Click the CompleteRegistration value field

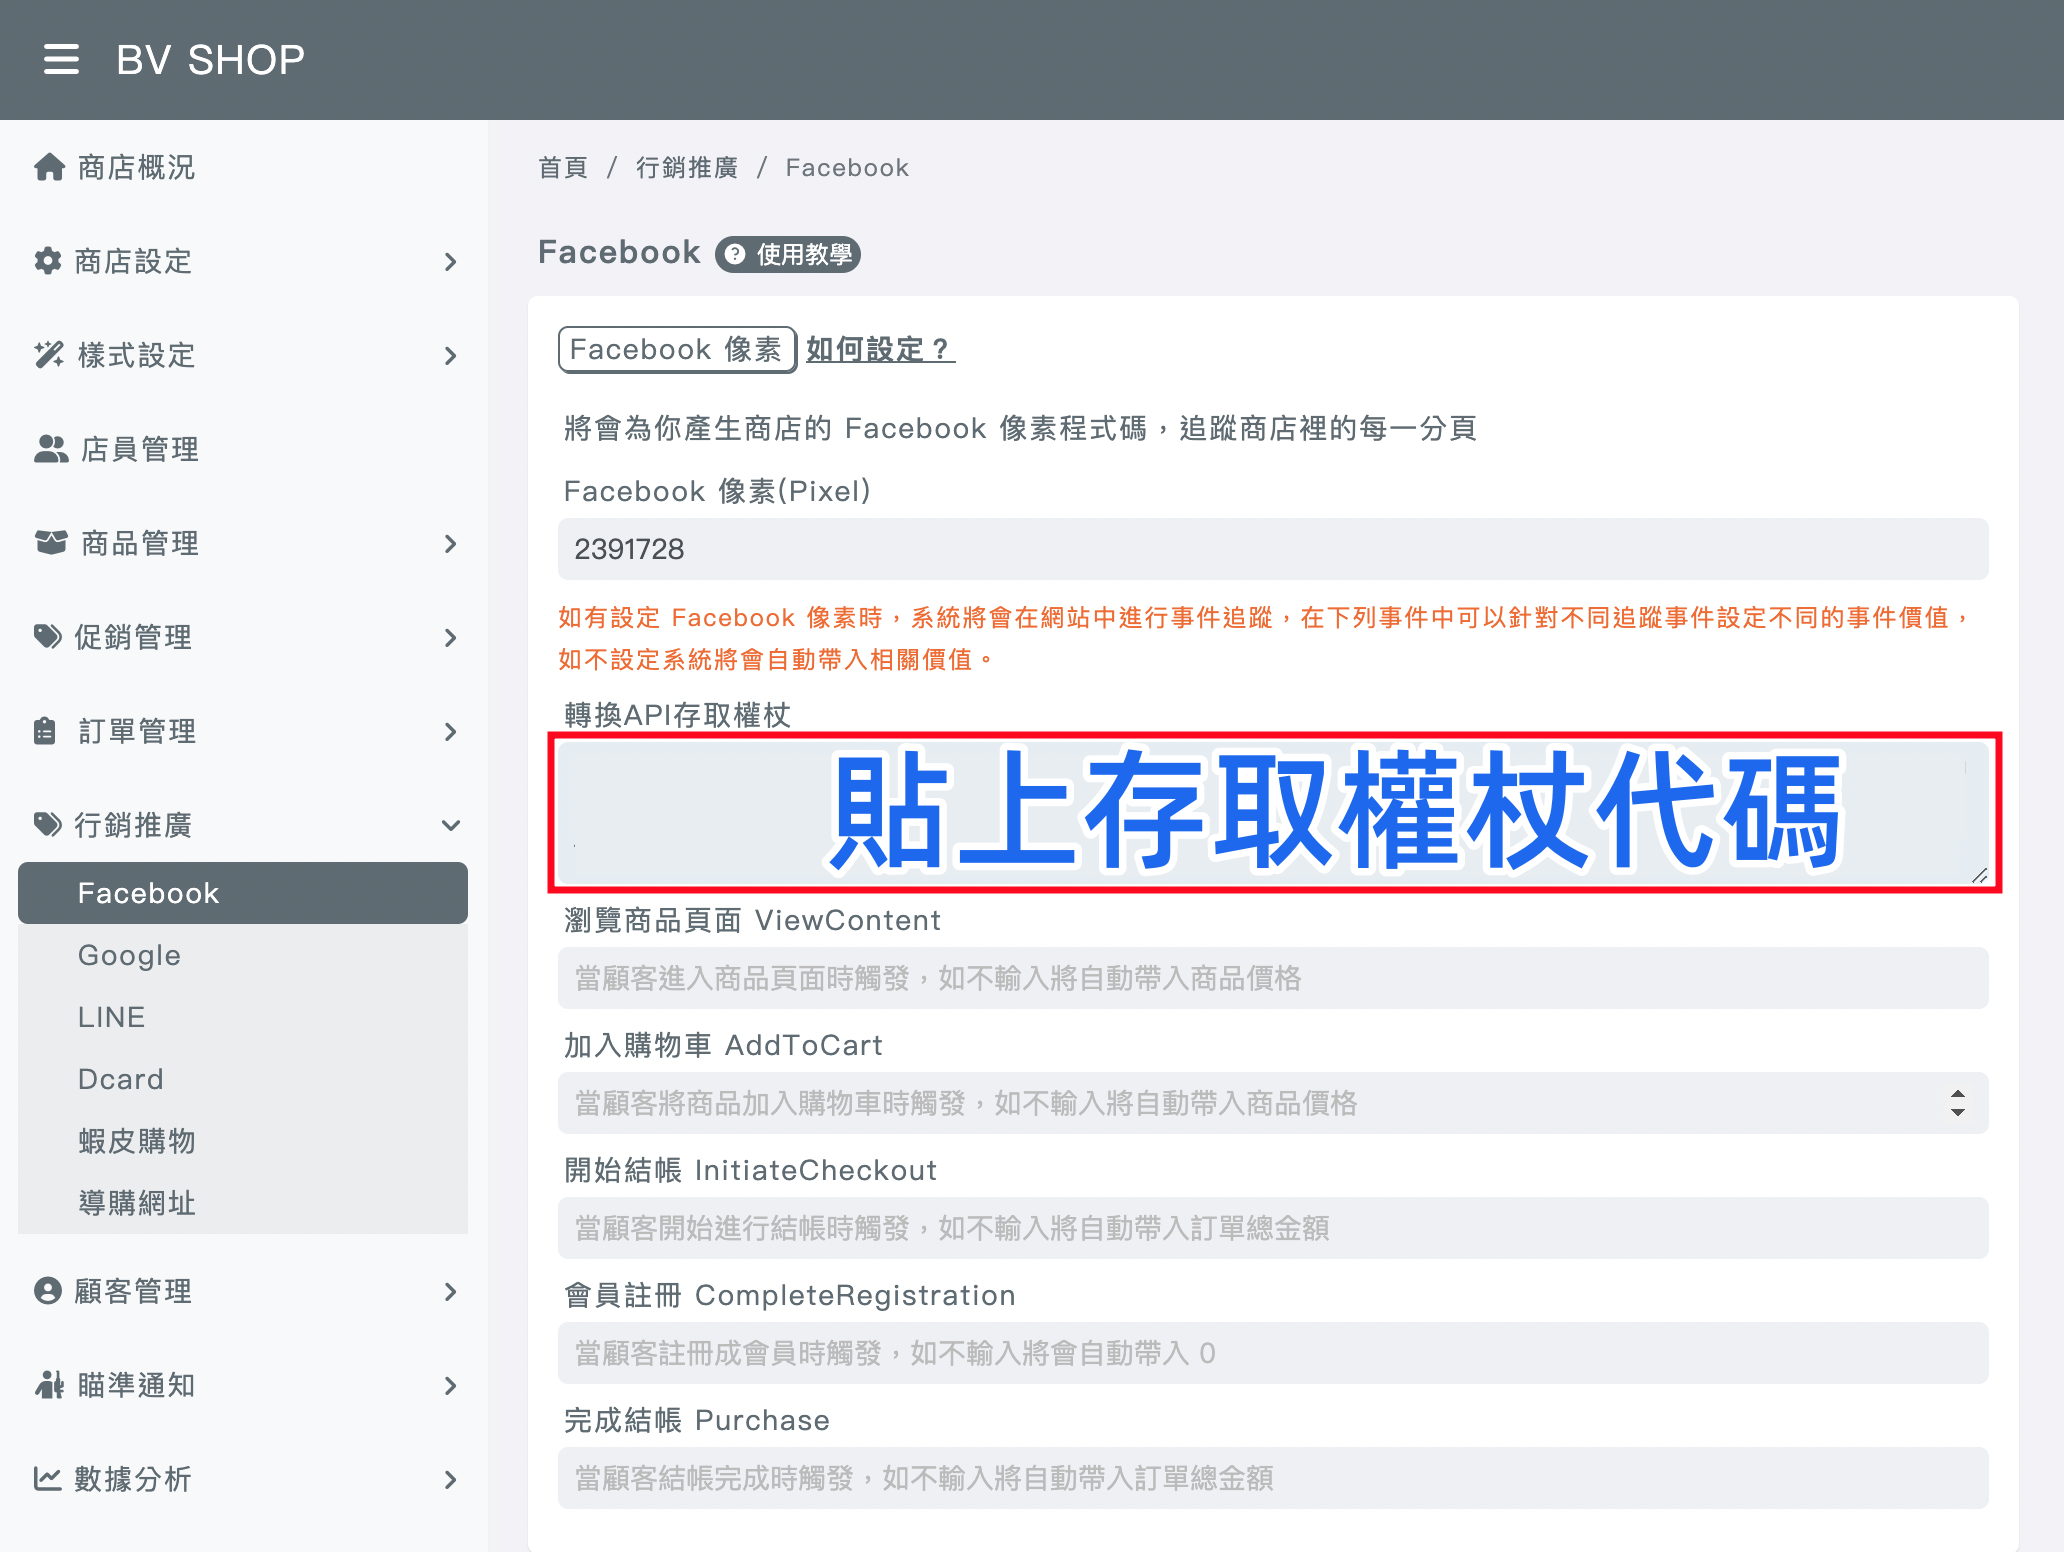pos(1273,1353)
